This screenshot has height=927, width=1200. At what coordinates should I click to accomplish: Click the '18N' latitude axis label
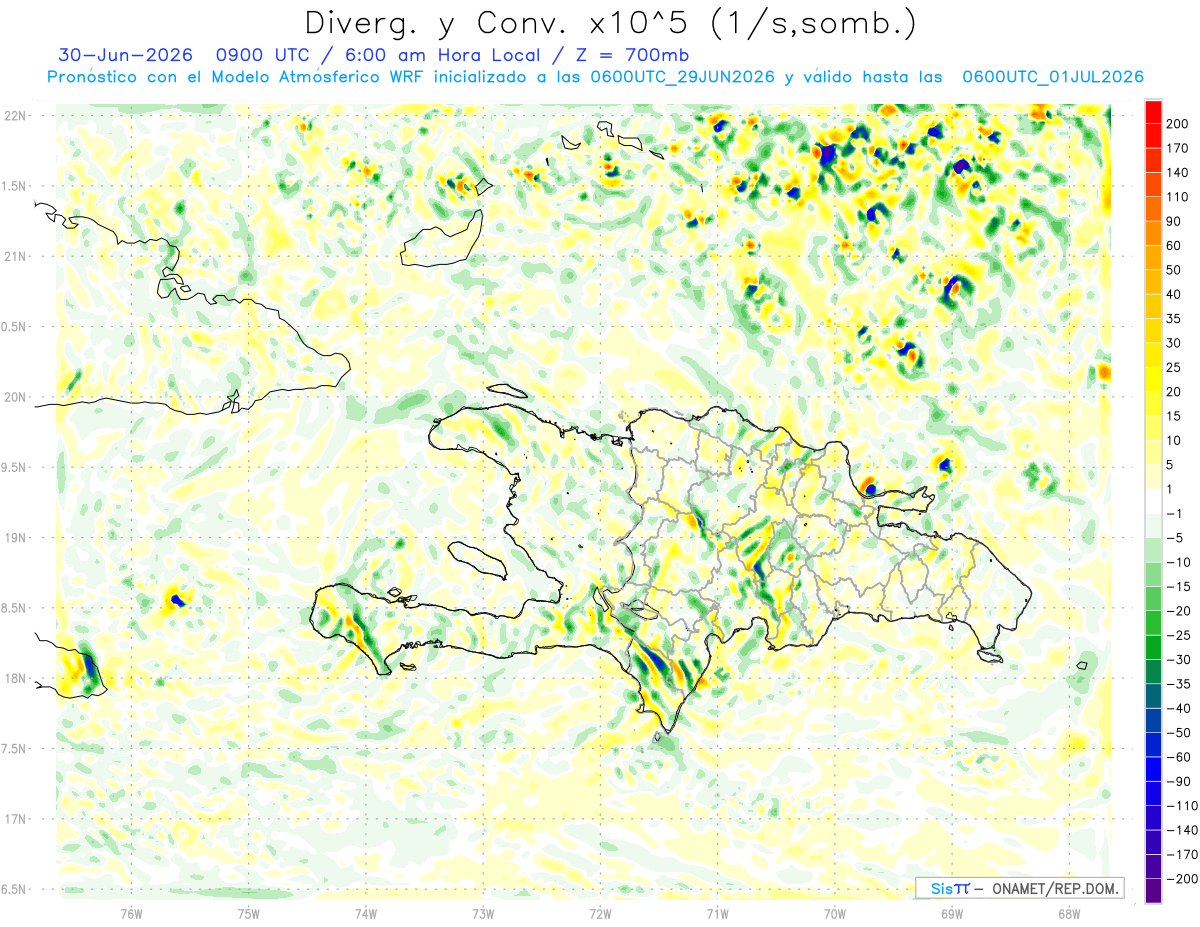(x=15, y=679)
